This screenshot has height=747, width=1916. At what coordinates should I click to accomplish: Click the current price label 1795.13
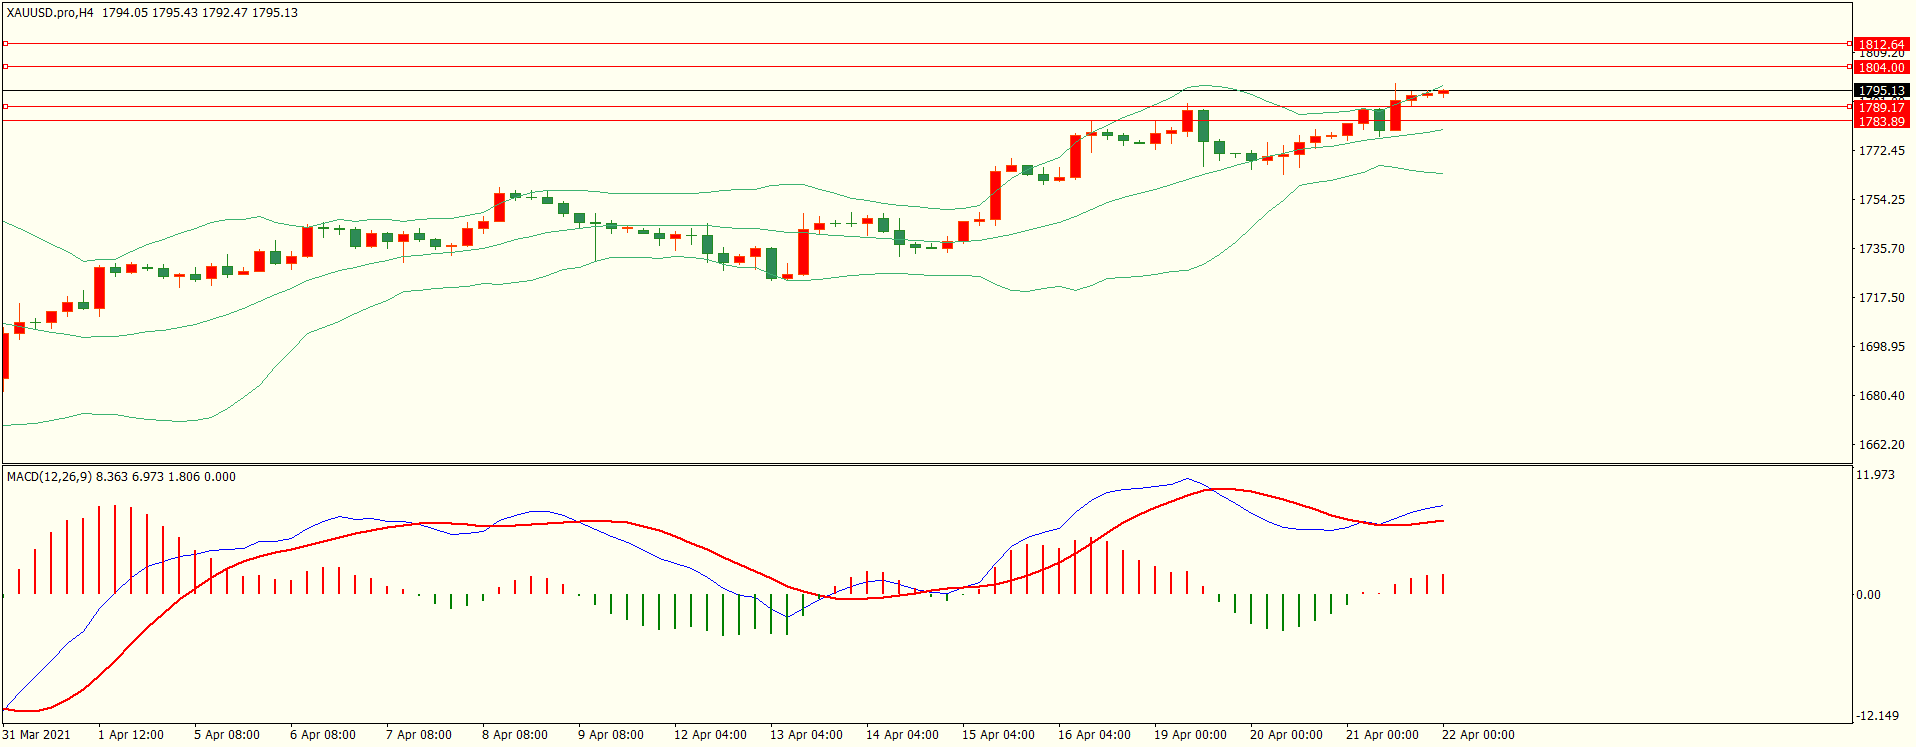pyautogui.click(x=1881, y=91)
